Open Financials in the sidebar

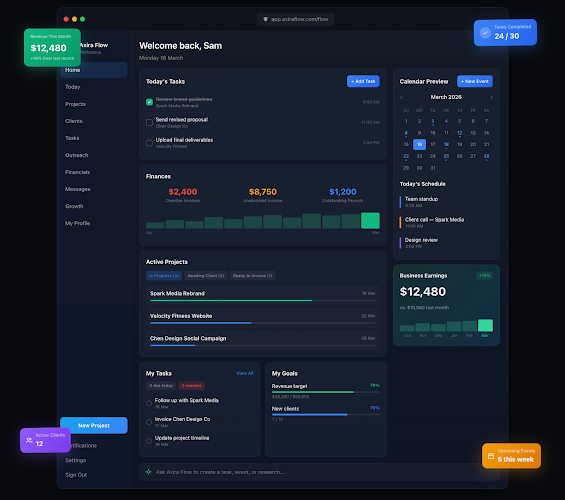(77, 172)
